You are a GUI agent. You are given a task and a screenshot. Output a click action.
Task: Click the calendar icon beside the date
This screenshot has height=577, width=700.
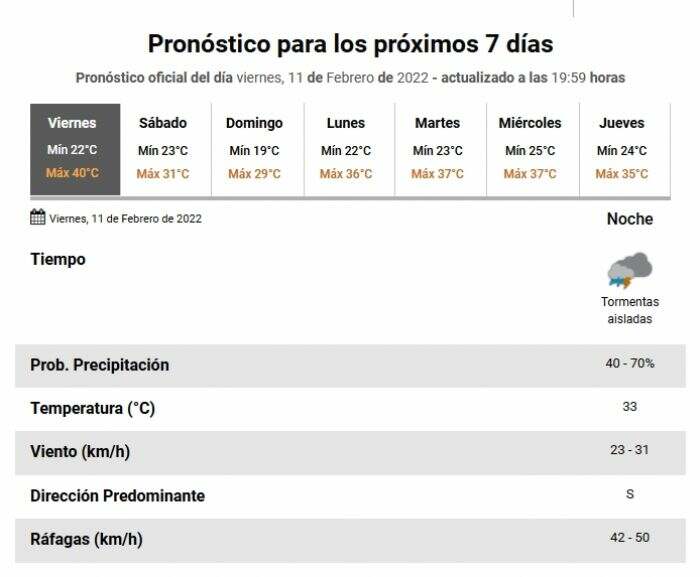pos(38,217)
